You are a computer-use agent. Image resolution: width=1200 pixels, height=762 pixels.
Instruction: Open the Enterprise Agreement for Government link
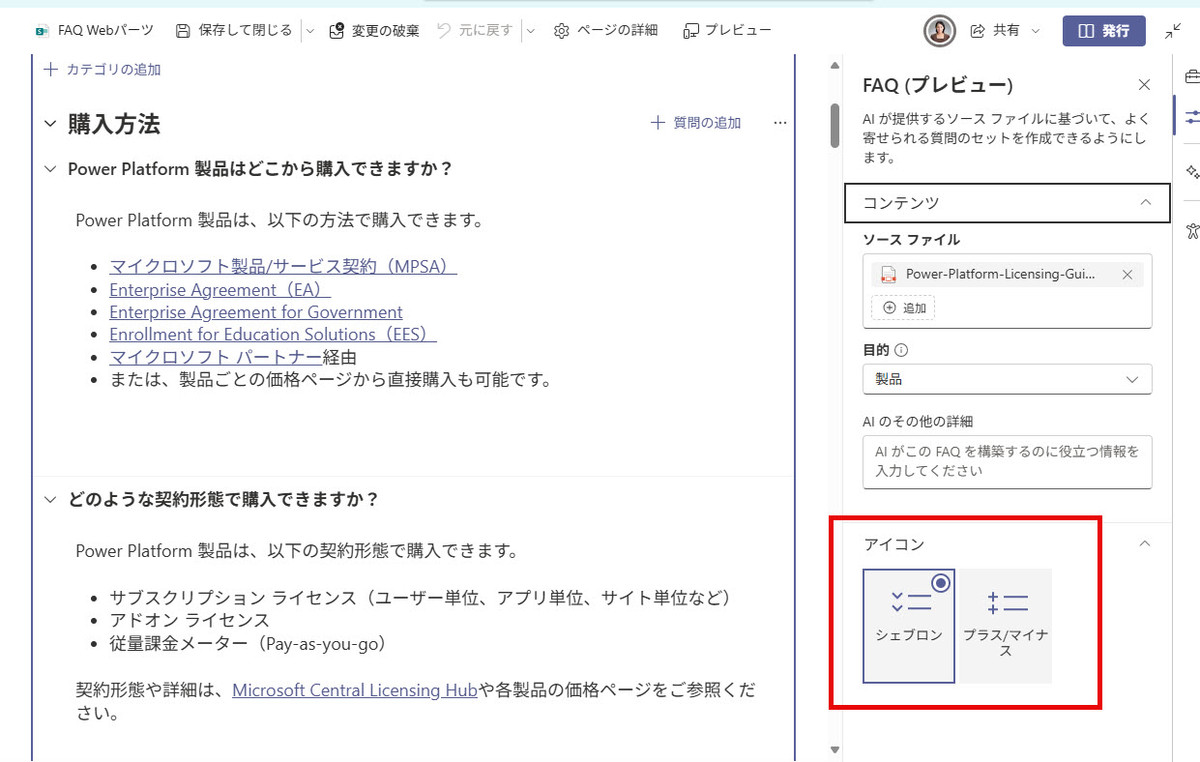(256, 312)
